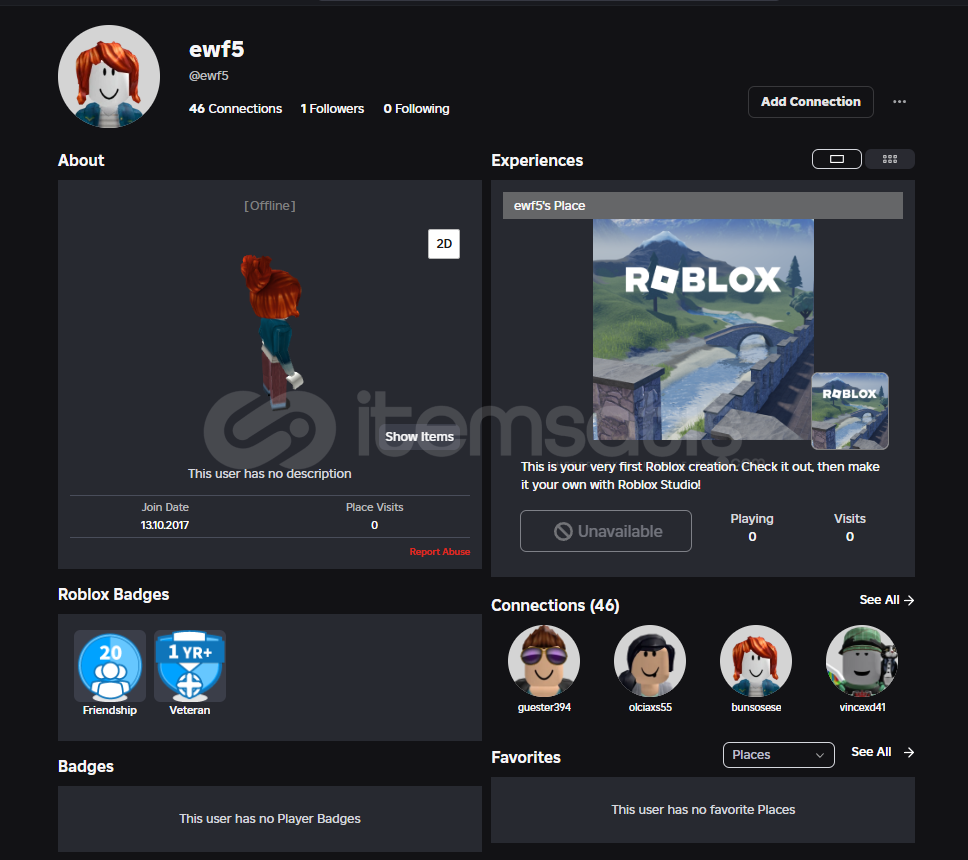
Task: View the 1 Followers list
Action: (332, 109)
